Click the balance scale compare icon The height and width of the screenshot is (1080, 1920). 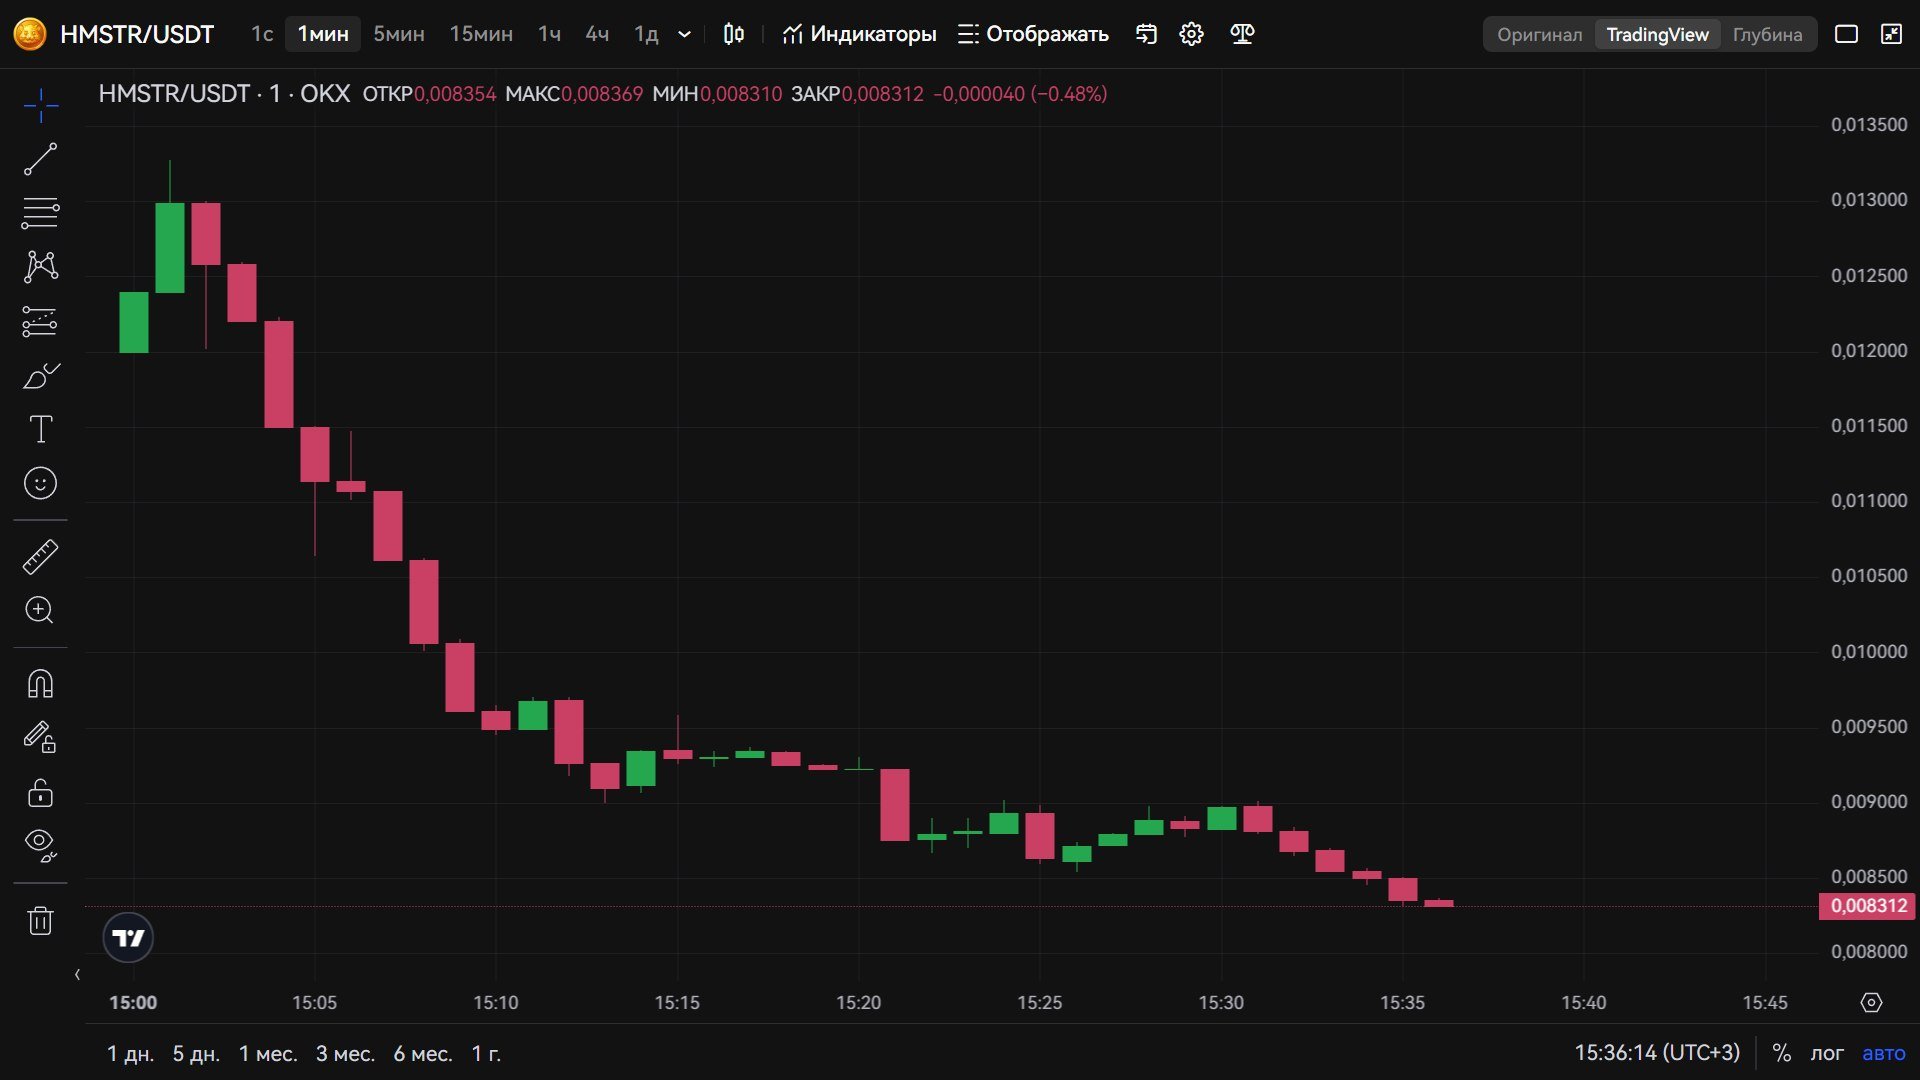point(1242,34)
